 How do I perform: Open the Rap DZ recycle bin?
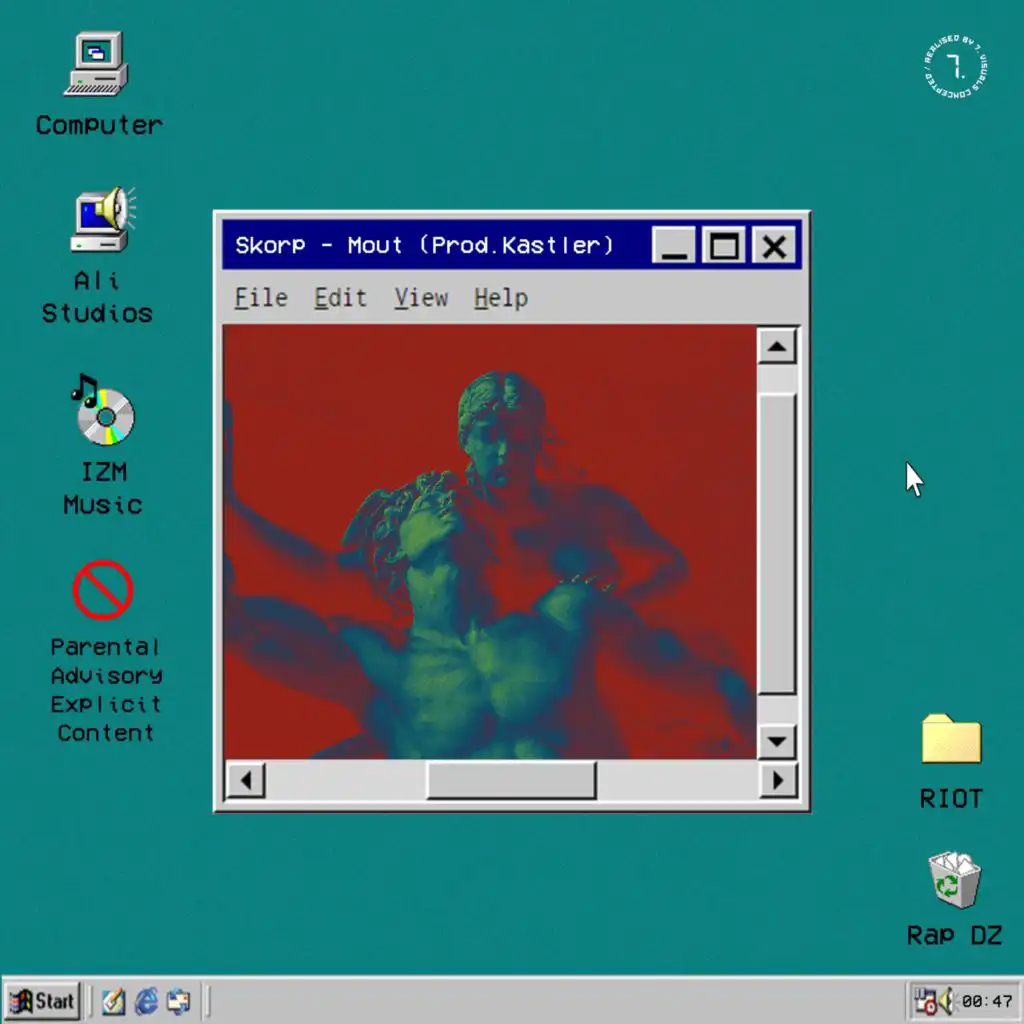pyautogui.click(x=954, y=880)
